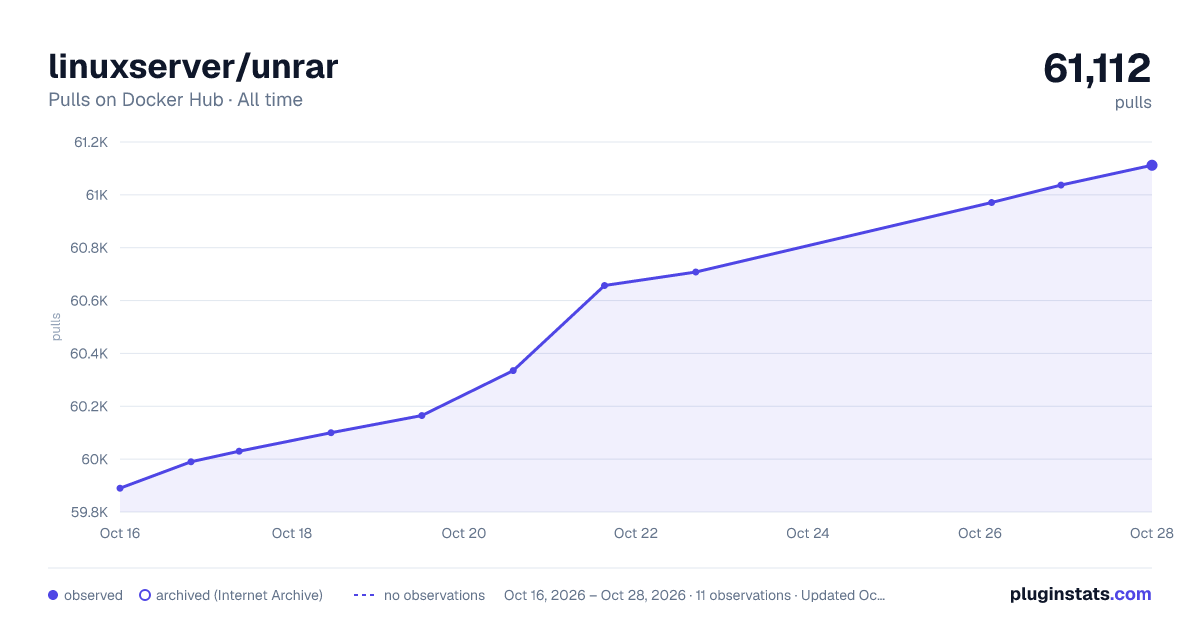Click the 61K y-axis label
This screenshot has height=630, width=1200.
click(96, 195)
